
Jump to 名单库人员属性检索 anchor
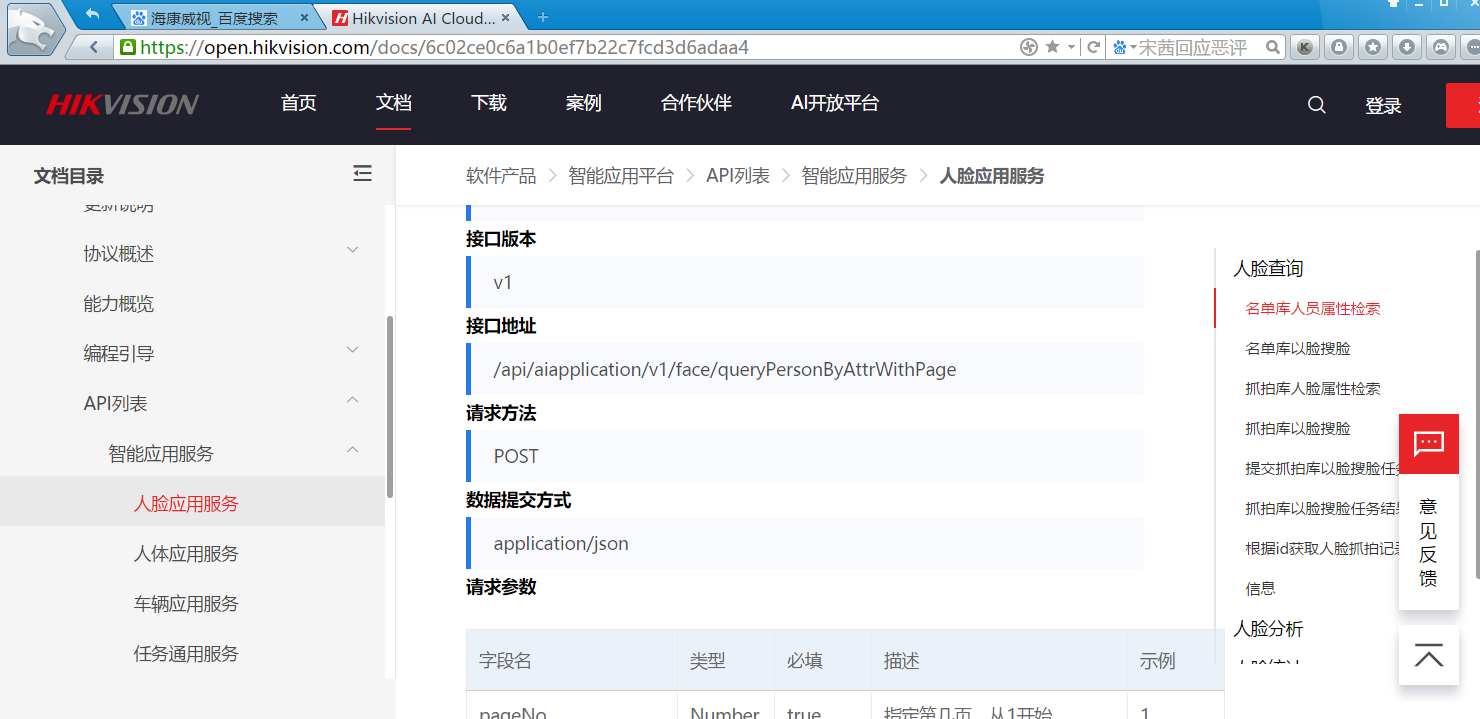pyautogui.click(x=1312, y=309)
